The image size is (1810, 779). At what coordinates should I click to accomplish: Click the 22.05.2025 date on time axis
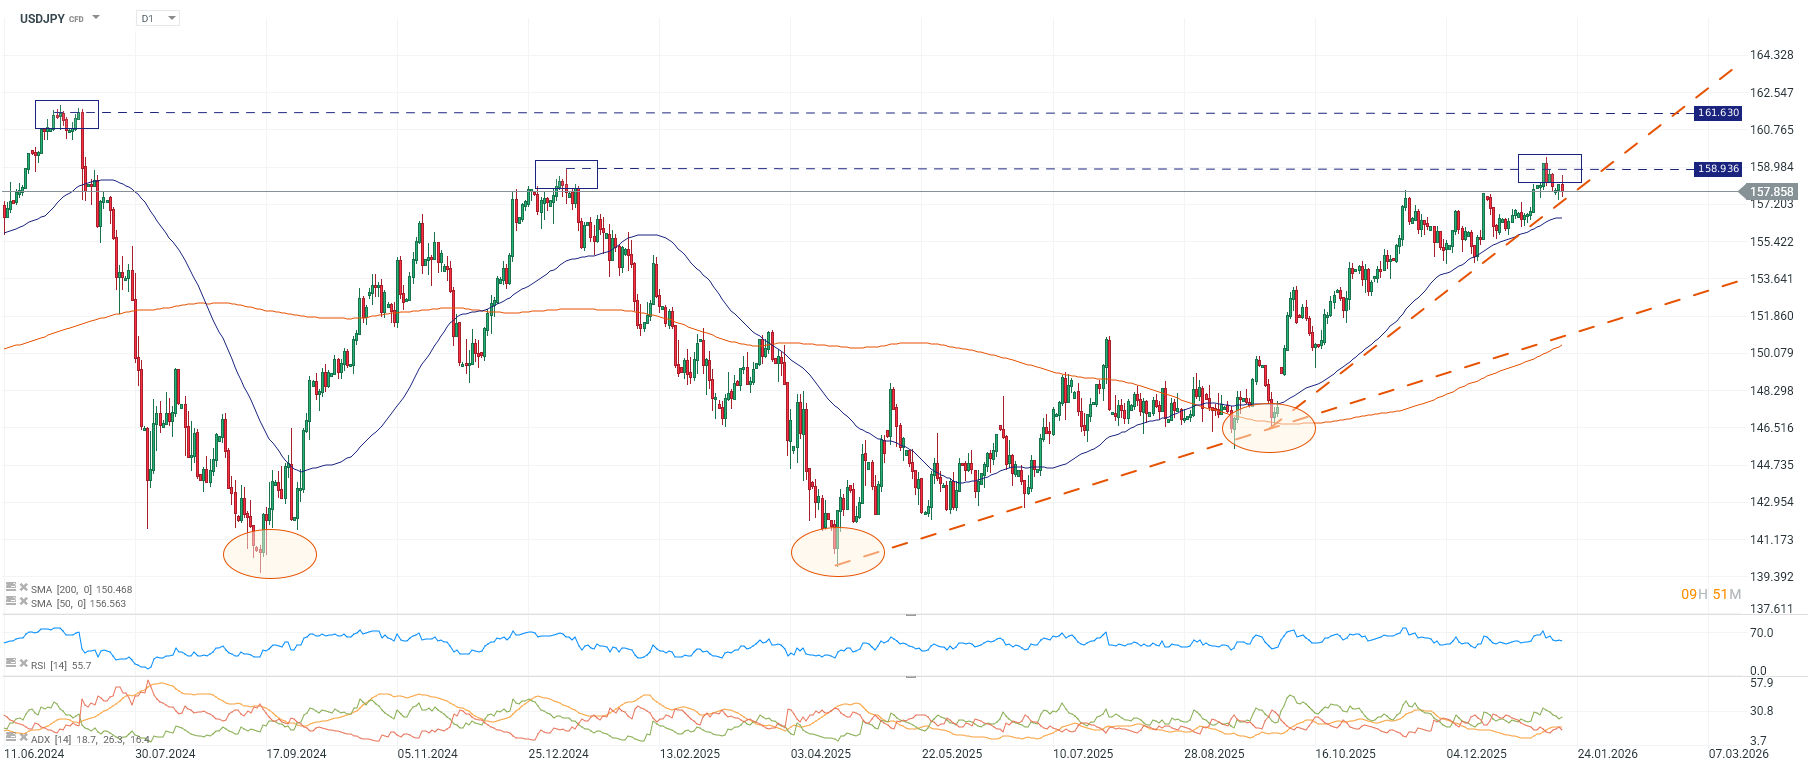coord(952,754)
